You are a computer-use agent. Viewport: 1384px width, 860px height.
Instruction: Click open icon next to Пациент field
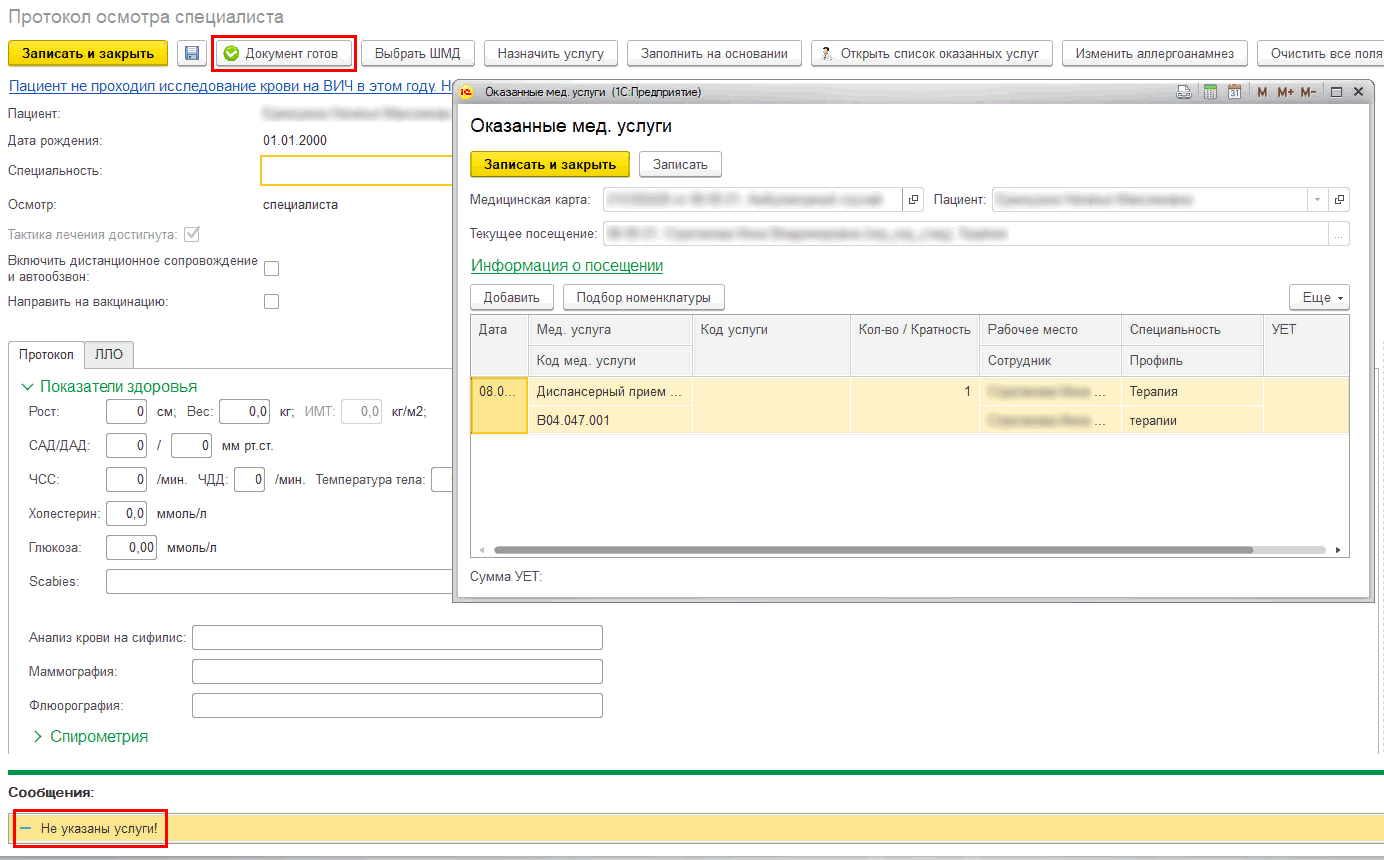[x=1340, y=200]
